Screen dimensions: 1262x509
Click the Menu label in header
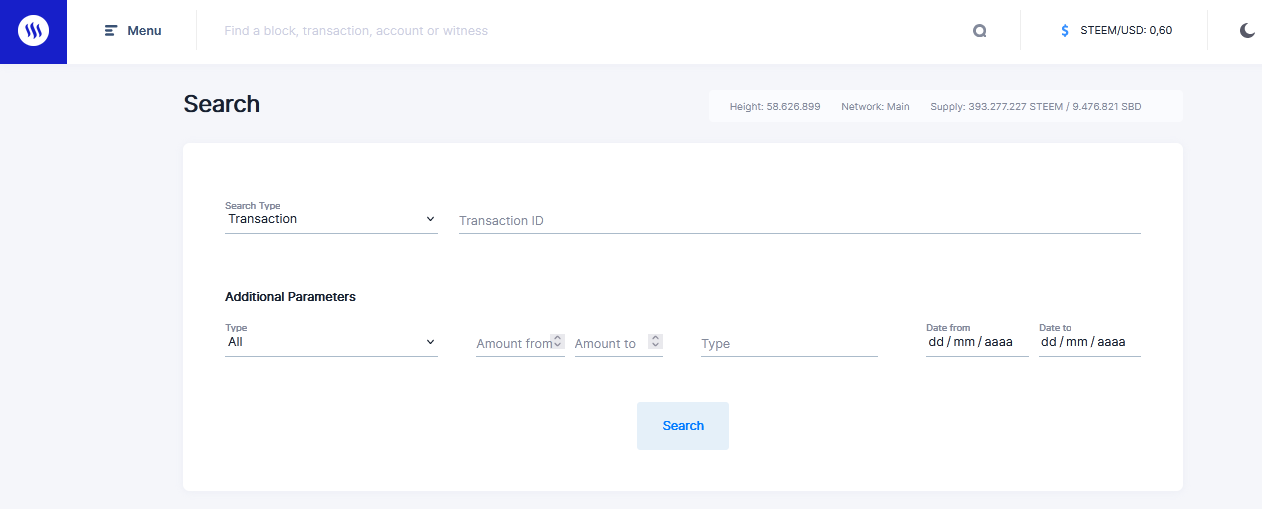coord(144,31)
